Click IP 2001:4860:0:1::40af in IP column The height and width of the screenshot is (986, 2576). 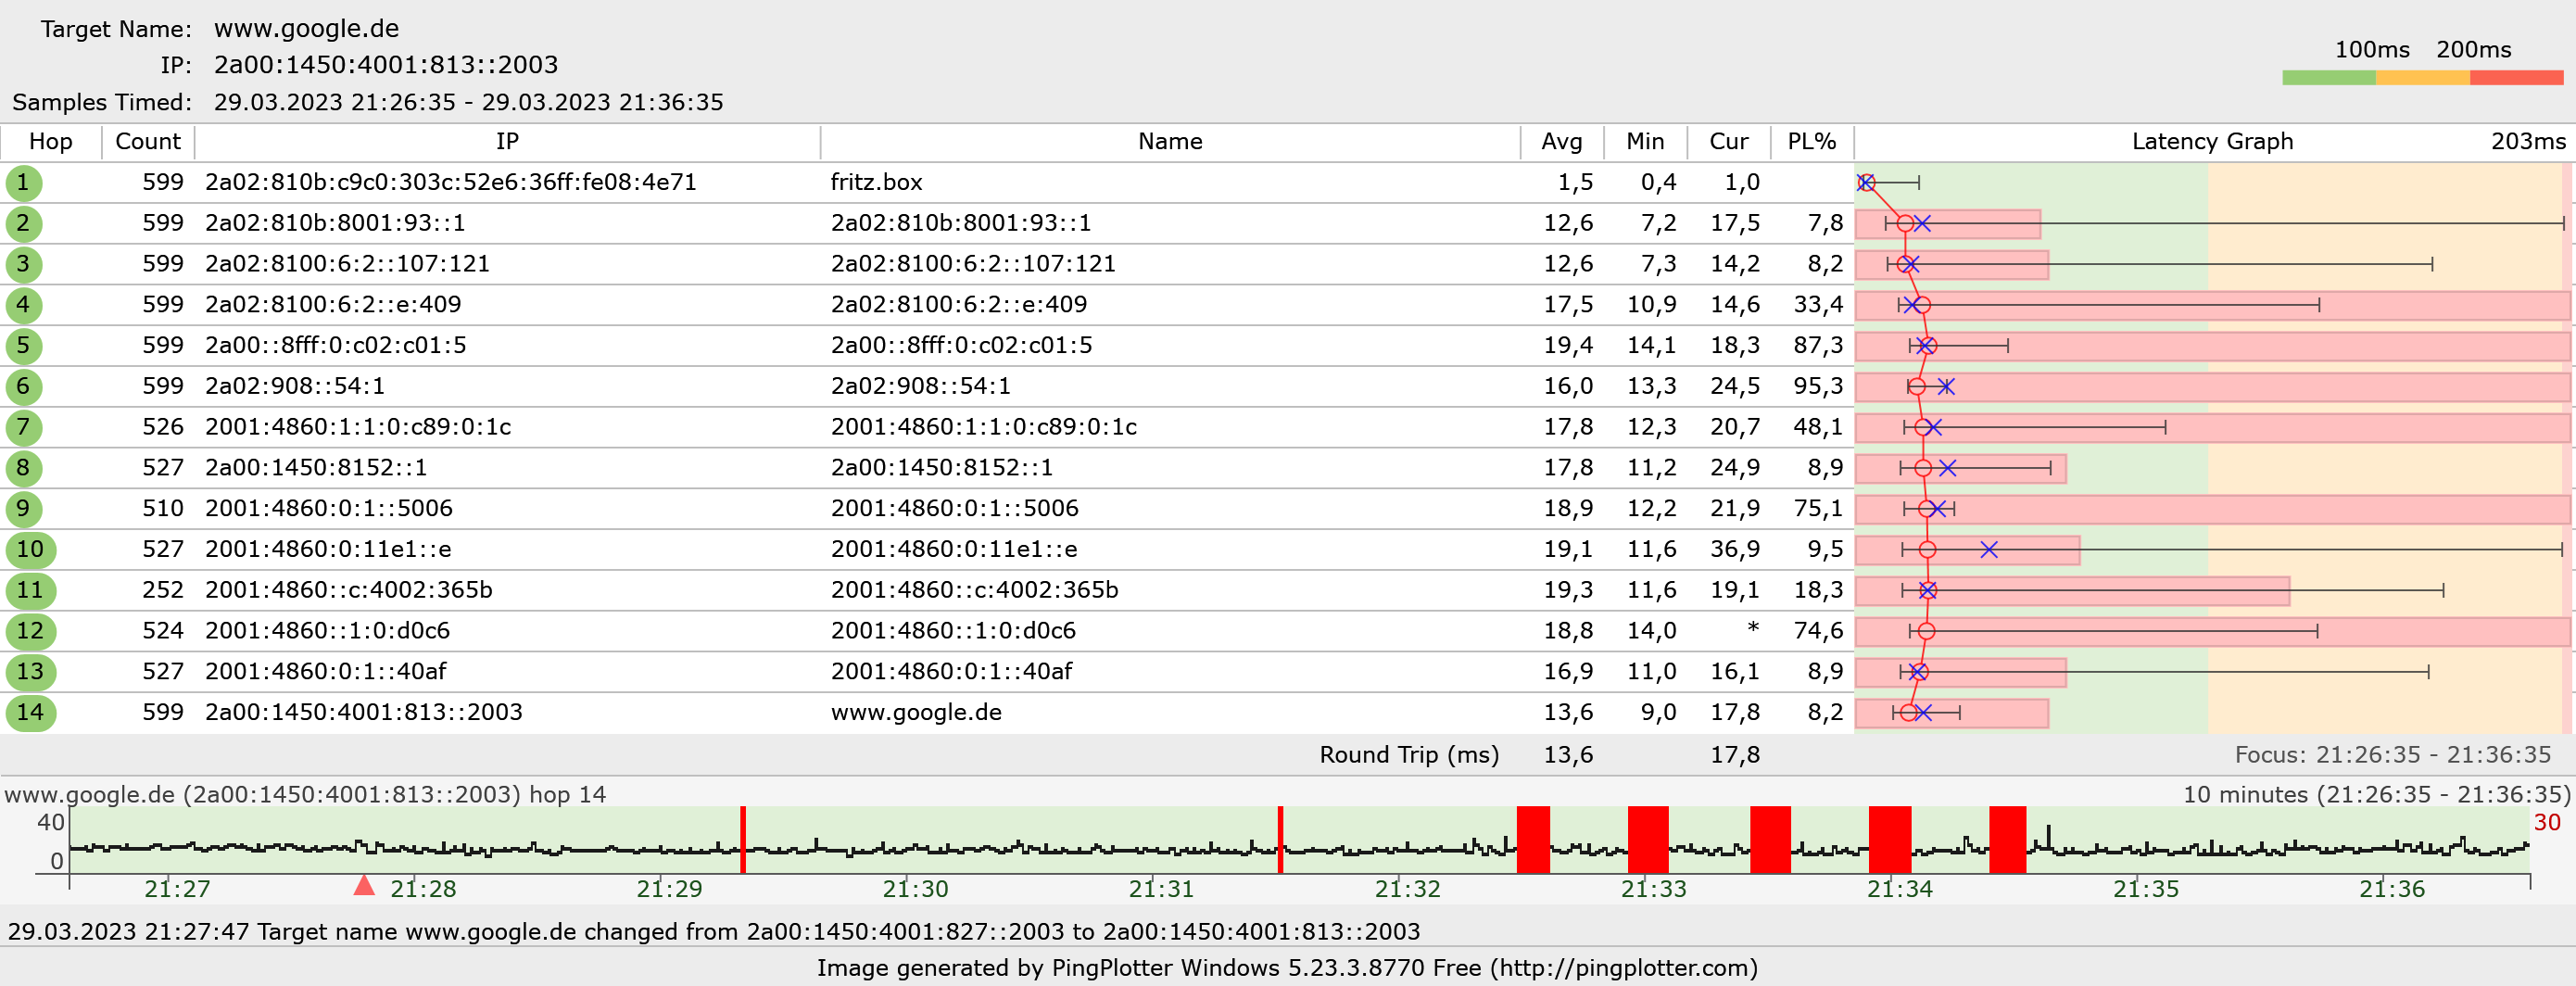(326, 672)
